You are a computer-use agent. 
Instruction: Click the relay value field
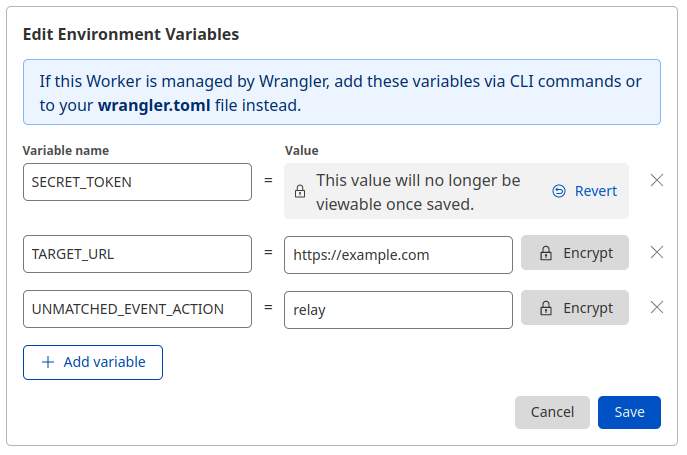click(398, 309)
